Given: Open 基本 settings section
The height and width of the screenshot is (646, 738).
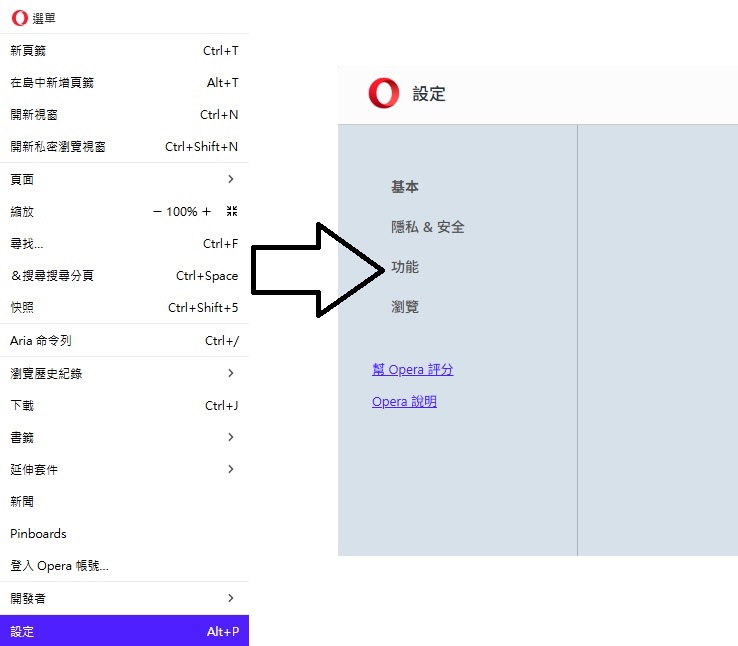Looking at the screenshot, I should click(405, 187).
